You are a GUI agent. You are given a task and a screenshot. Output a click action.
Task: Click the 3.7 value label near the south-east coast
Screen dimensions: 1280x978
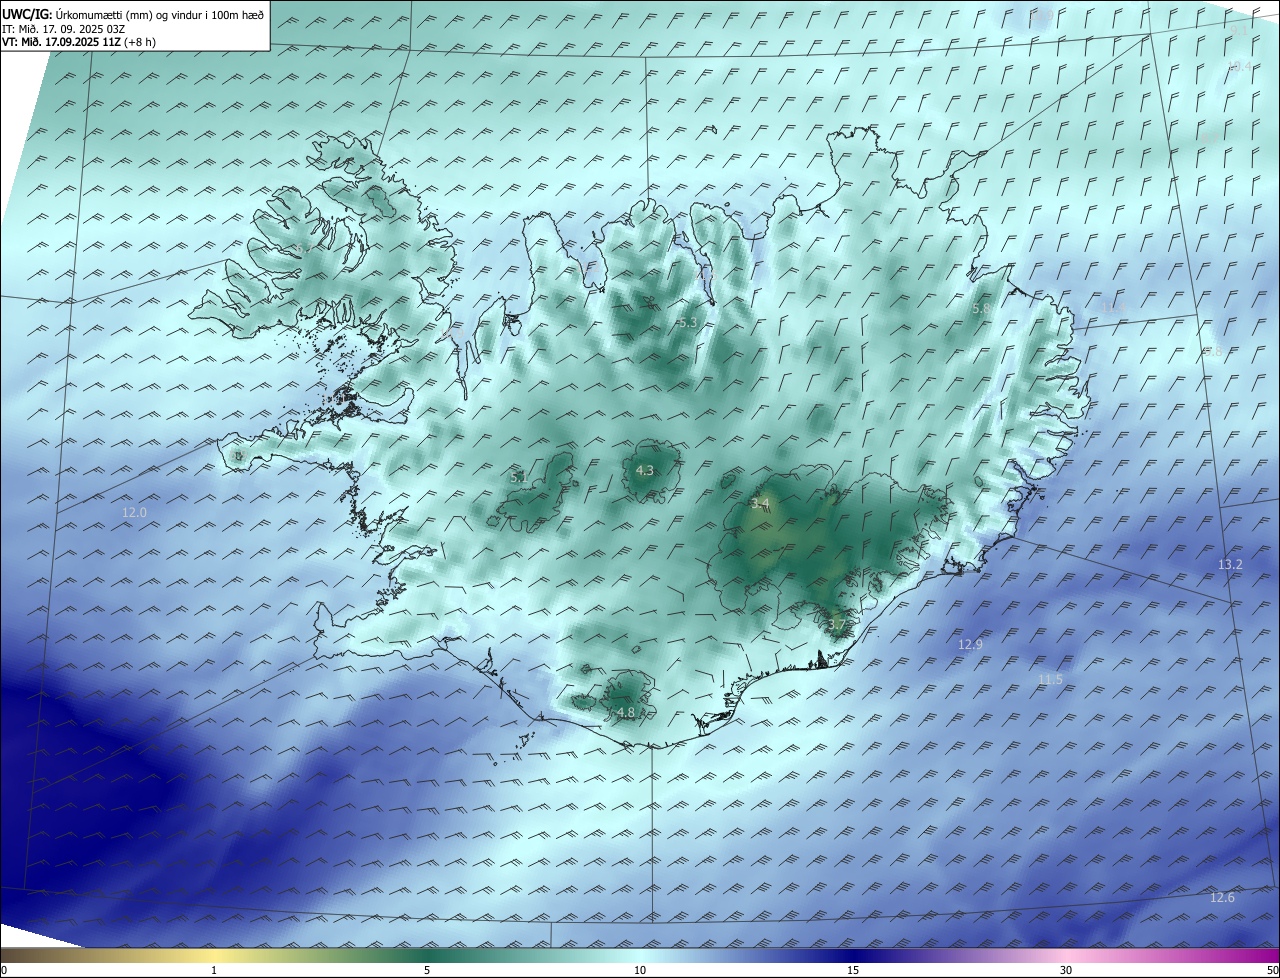tap(837, 625)
